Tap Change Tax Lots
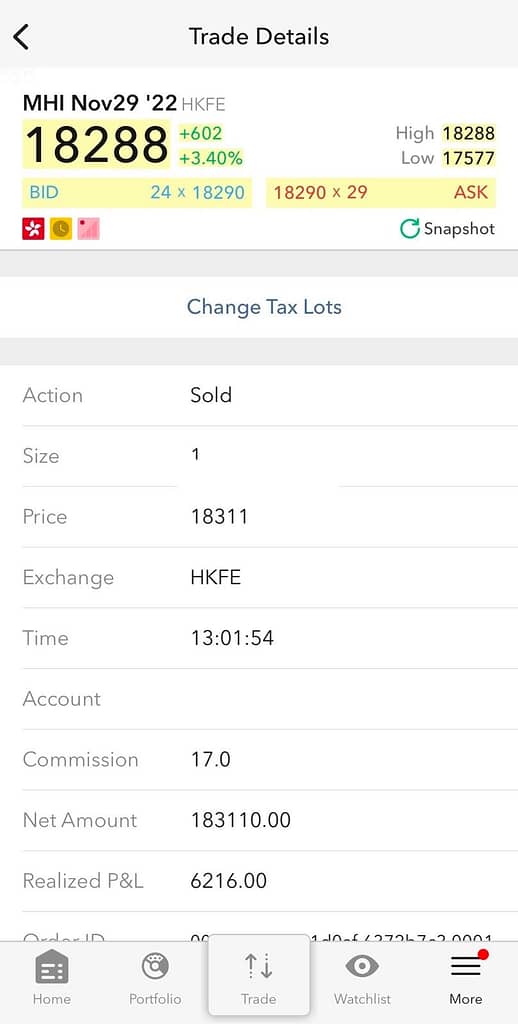The width and height of the screenshot is (518, 1024). click(x=264, y=307)
